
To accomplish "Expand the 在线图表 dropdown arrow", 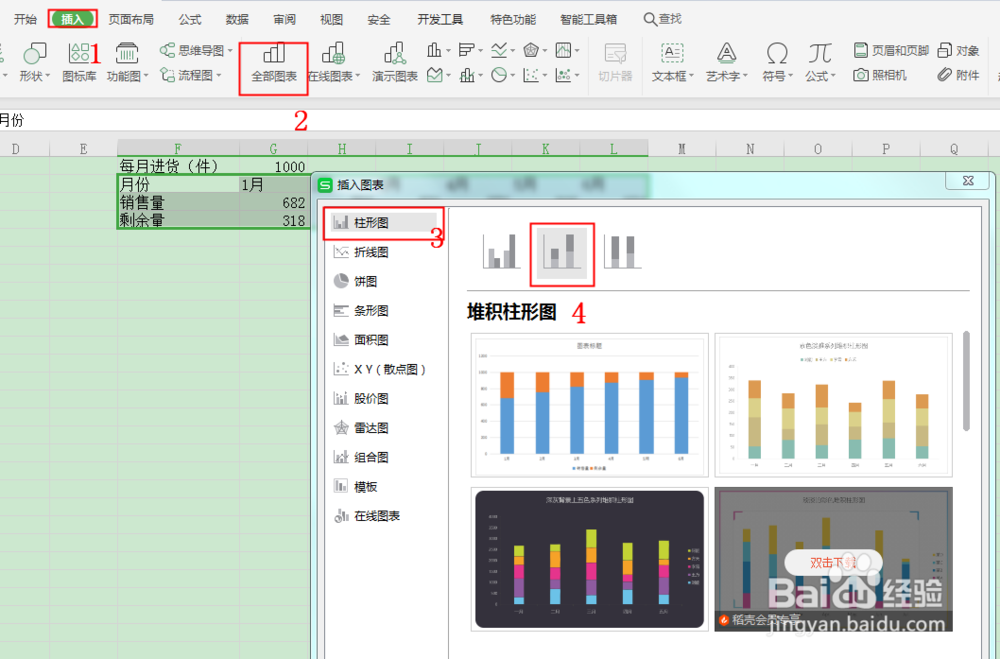I will coord(358,76).
